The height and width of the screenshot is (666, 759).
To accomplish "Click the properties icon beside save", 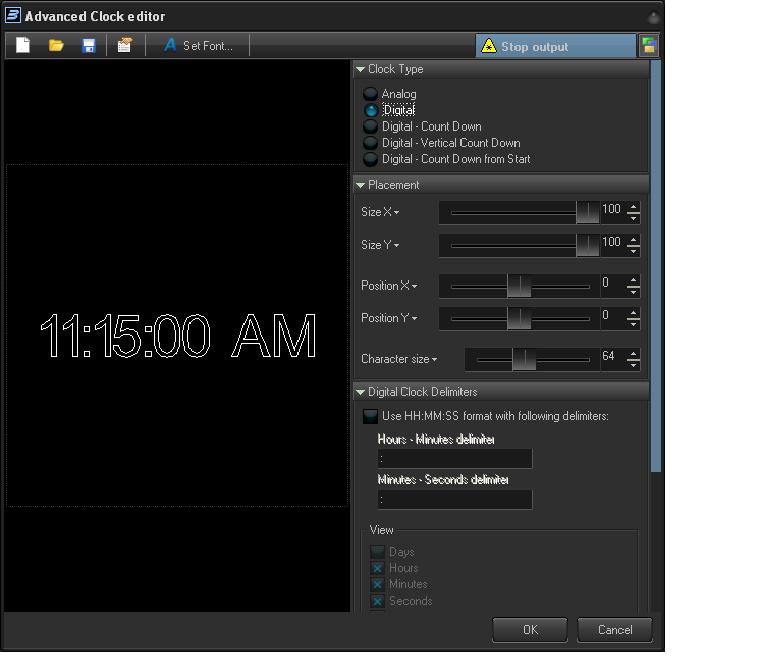I will click(124, 46).
